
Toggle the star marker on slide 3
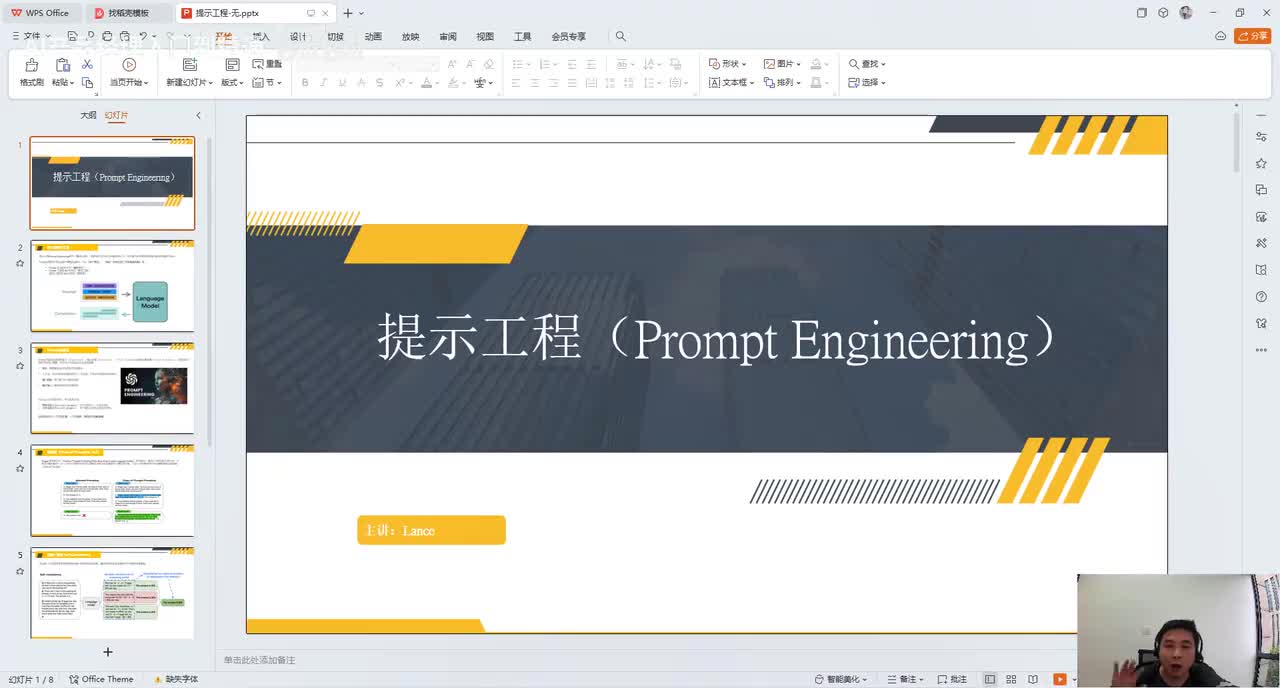[19, 366]
